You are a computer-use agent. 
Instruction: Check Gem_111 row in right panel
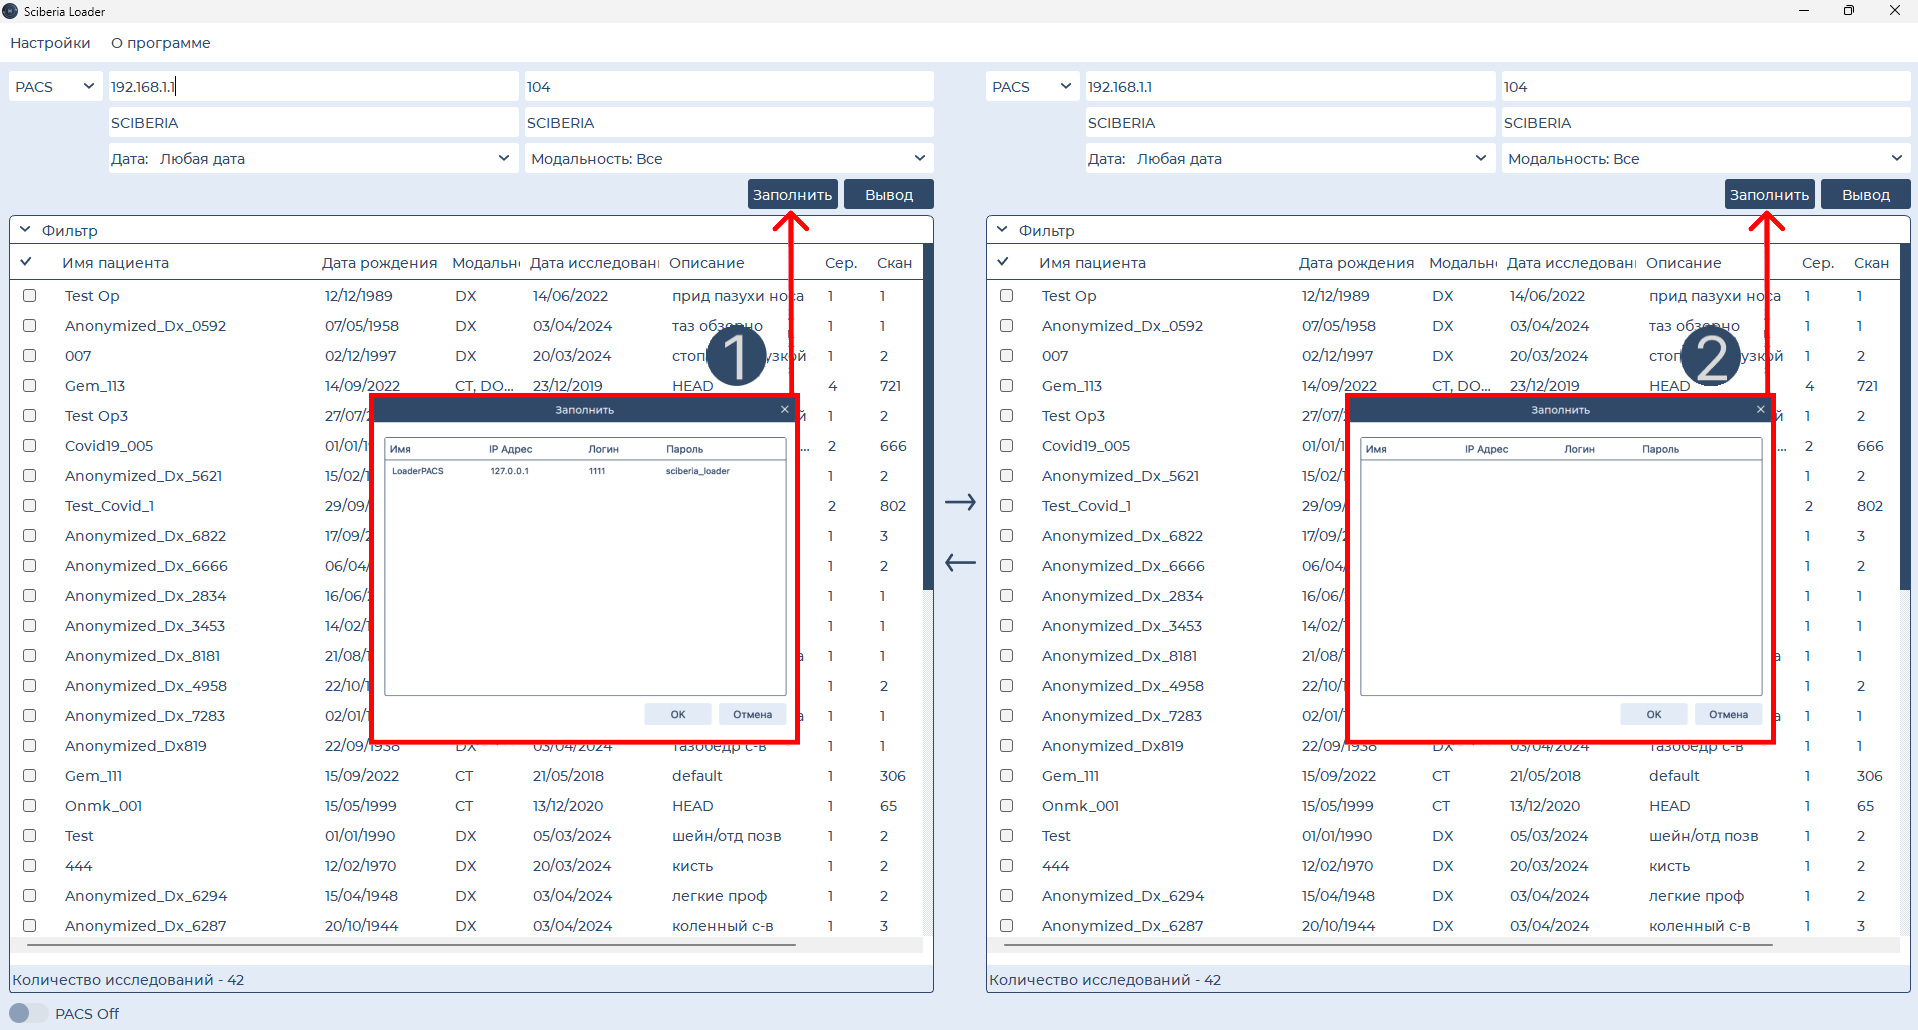coord(1007,776)
